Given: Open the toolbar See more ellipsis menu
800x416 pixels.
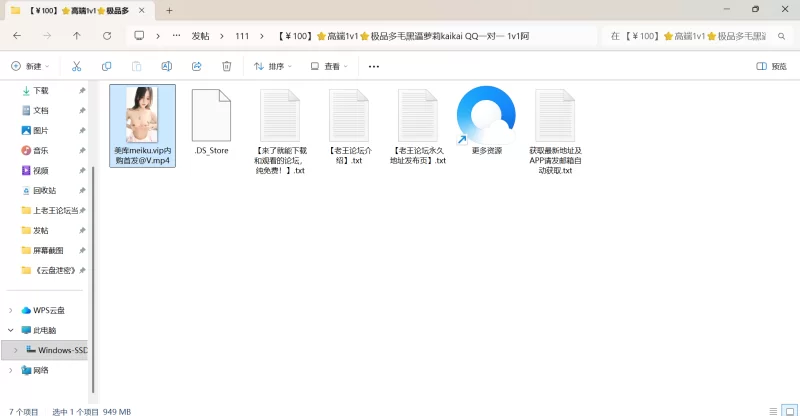Looking at the screenshot, I should pyautogui.click(x=373, y=66).
